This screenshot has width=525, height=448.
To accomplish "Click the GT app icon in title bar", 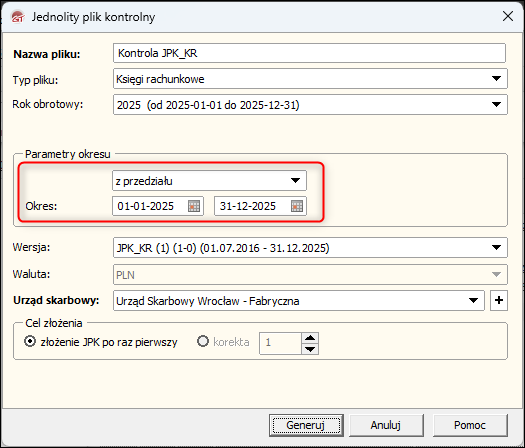I will click(x=17, y=17).
